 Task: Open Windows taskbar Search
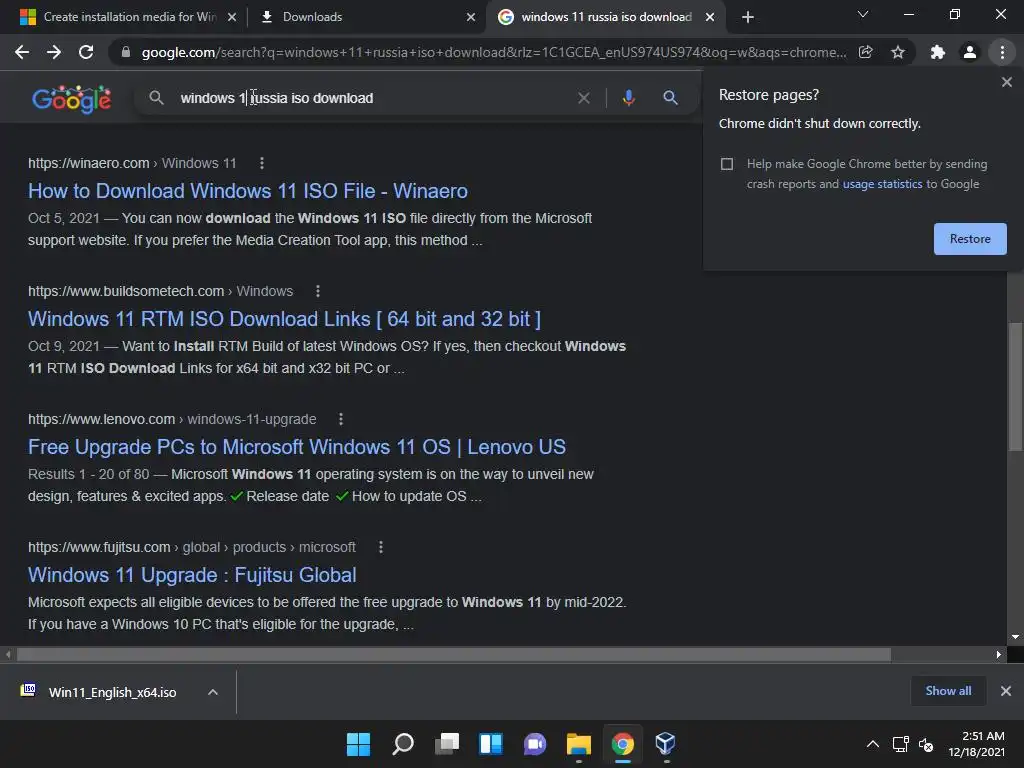(x=403, y=744)
